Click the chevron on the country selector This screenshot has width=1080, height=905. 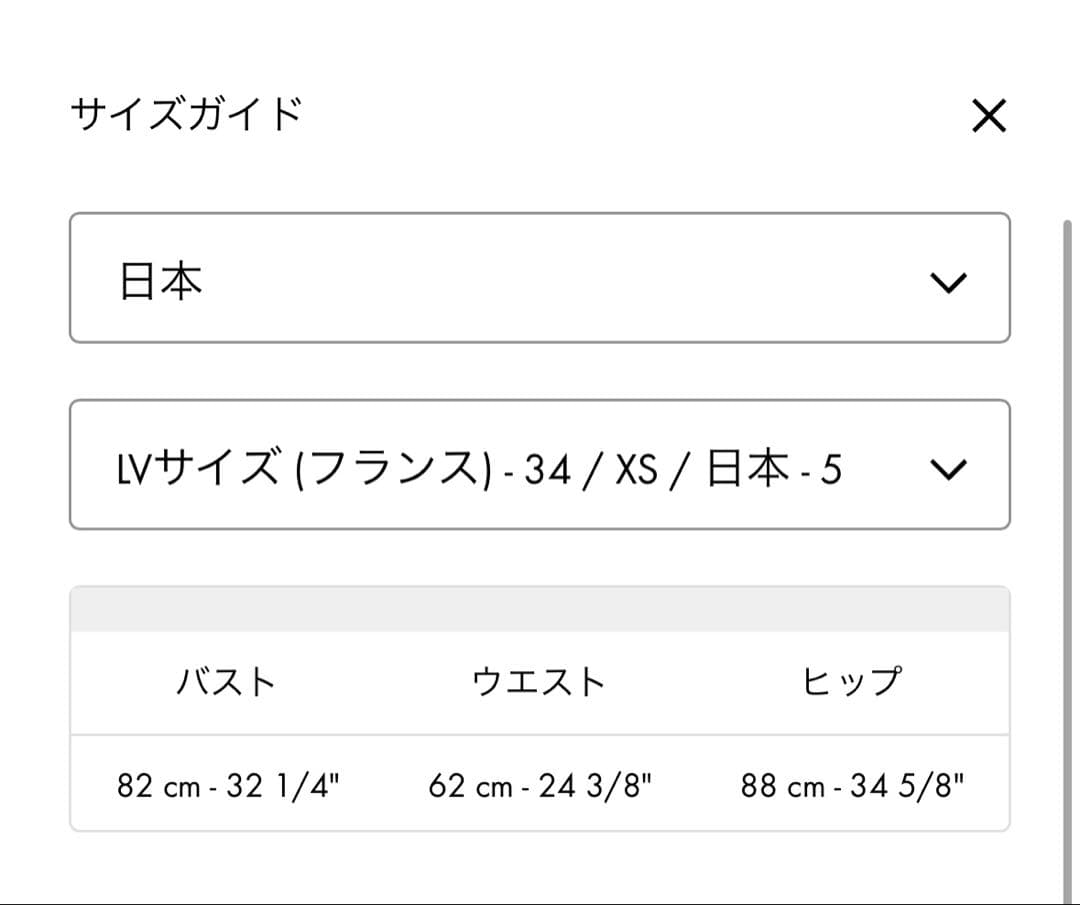point(950,283)
